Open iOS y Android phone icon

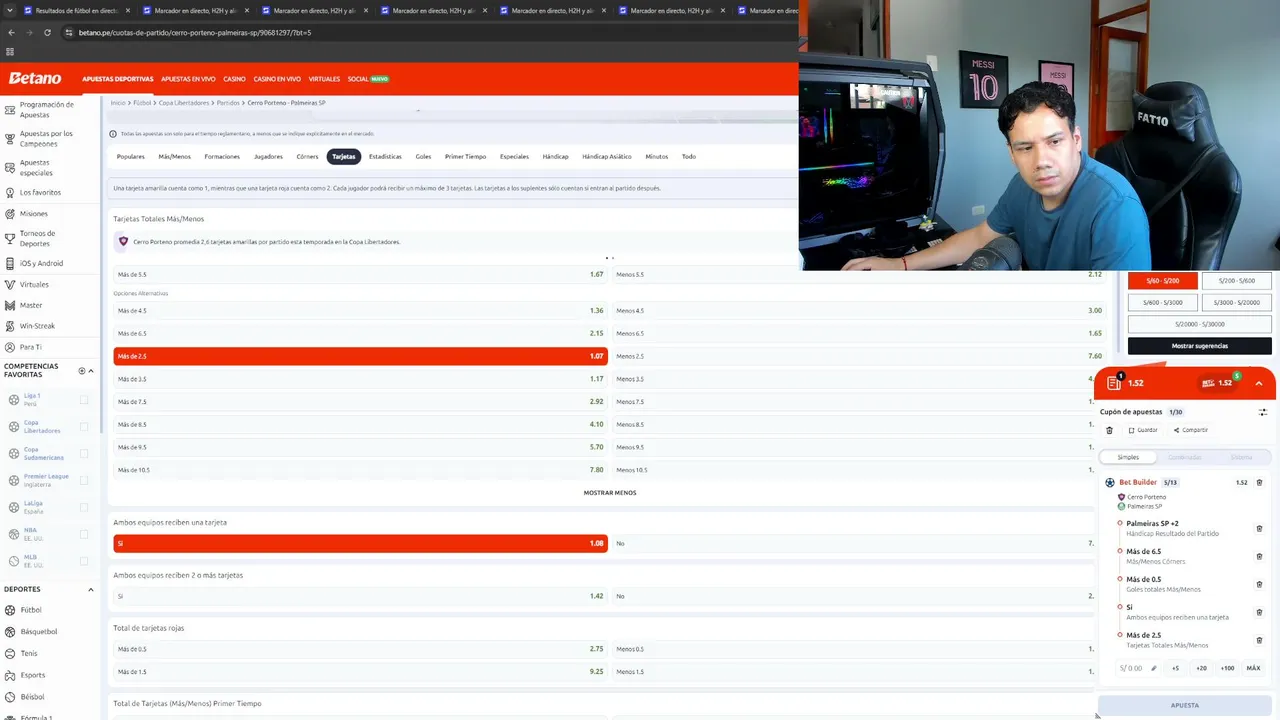pyautogui.click(x=10, y=263)
